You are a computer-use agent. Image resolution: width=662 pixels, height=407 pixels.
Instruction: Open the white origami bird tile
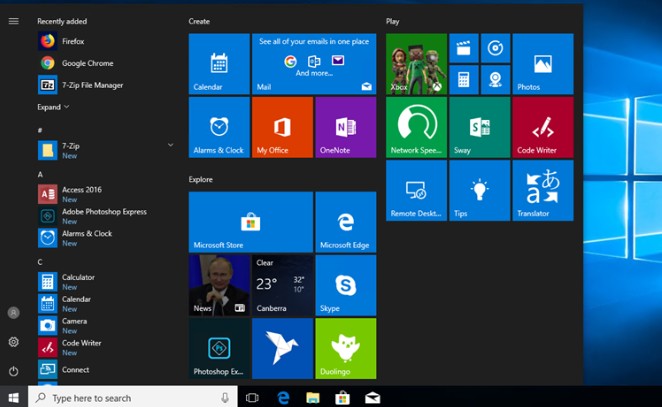click(282, 349)
